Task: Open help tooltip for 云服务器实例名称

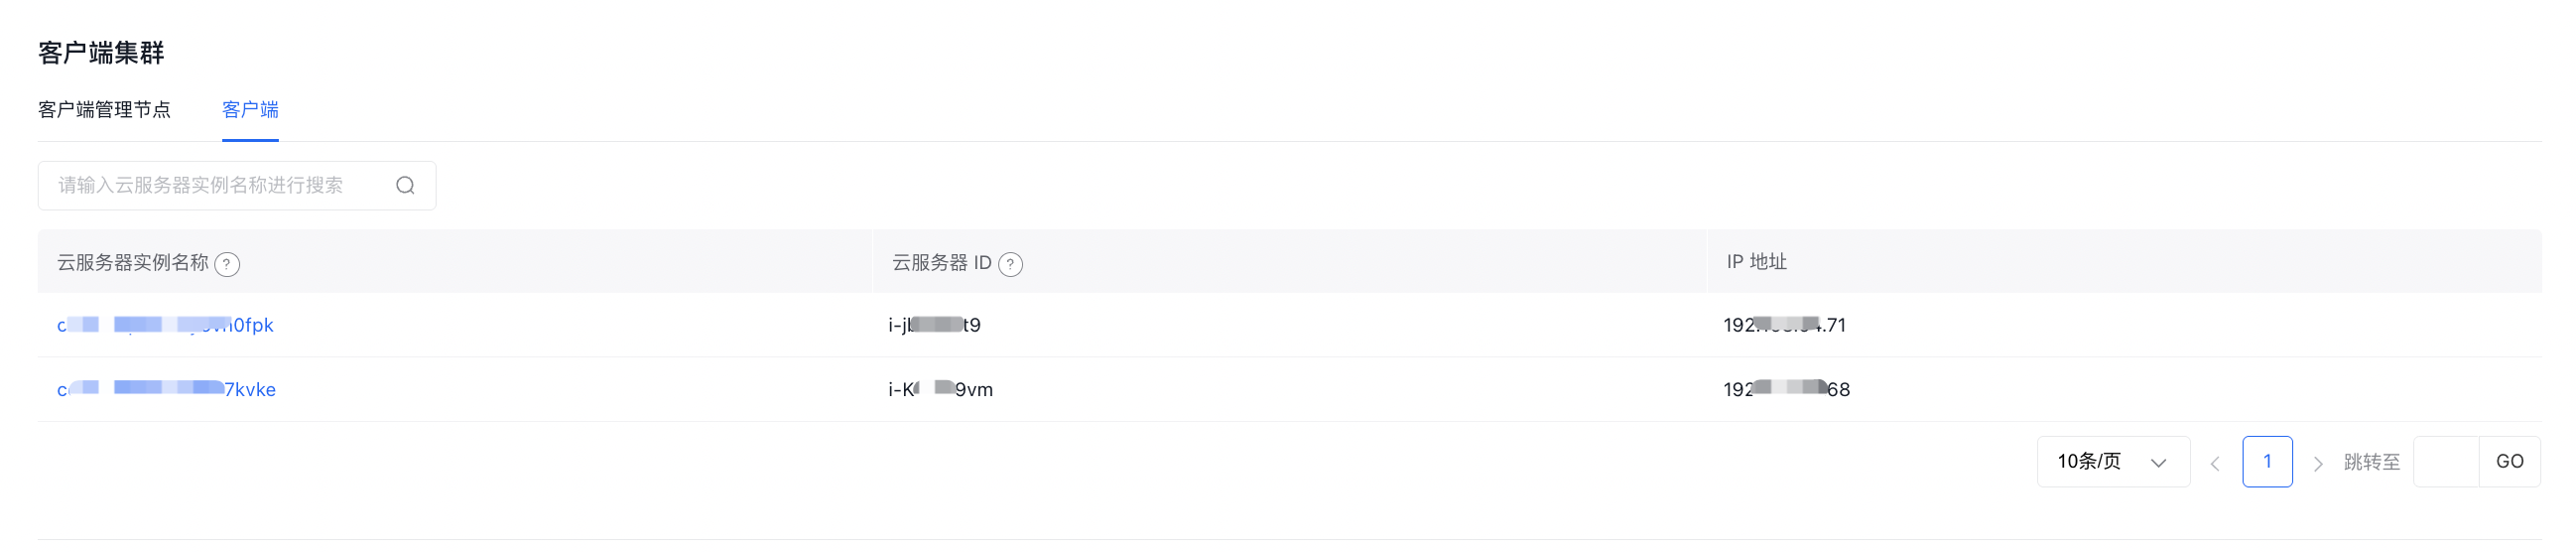Action: point(227,264)
